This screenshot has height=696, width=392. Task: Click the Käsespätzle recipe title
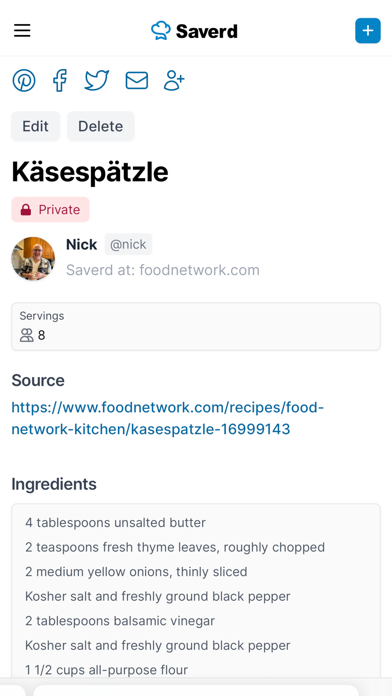tap(90, 172)
